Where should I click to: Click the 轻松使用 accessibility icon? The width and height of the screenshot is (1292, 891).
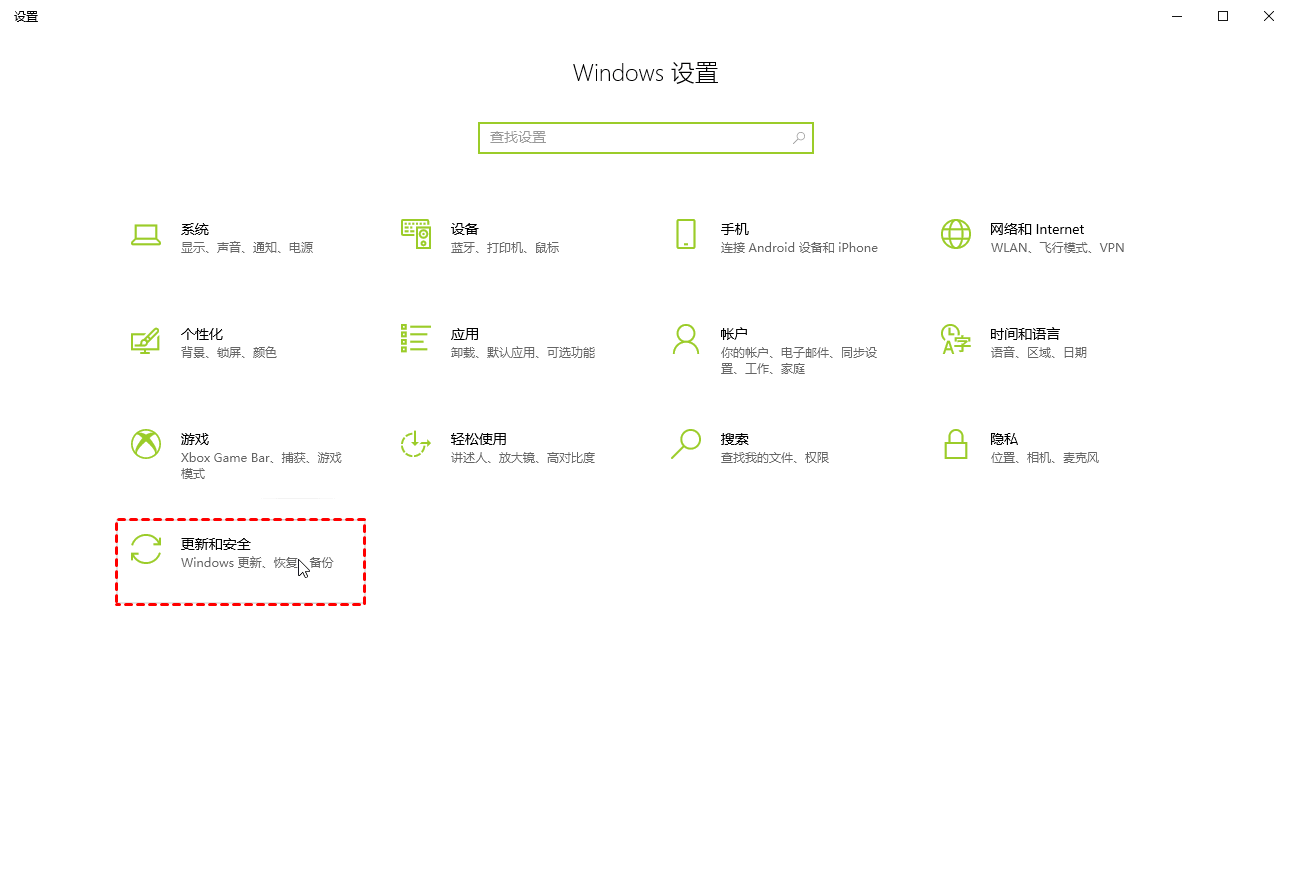416,444
